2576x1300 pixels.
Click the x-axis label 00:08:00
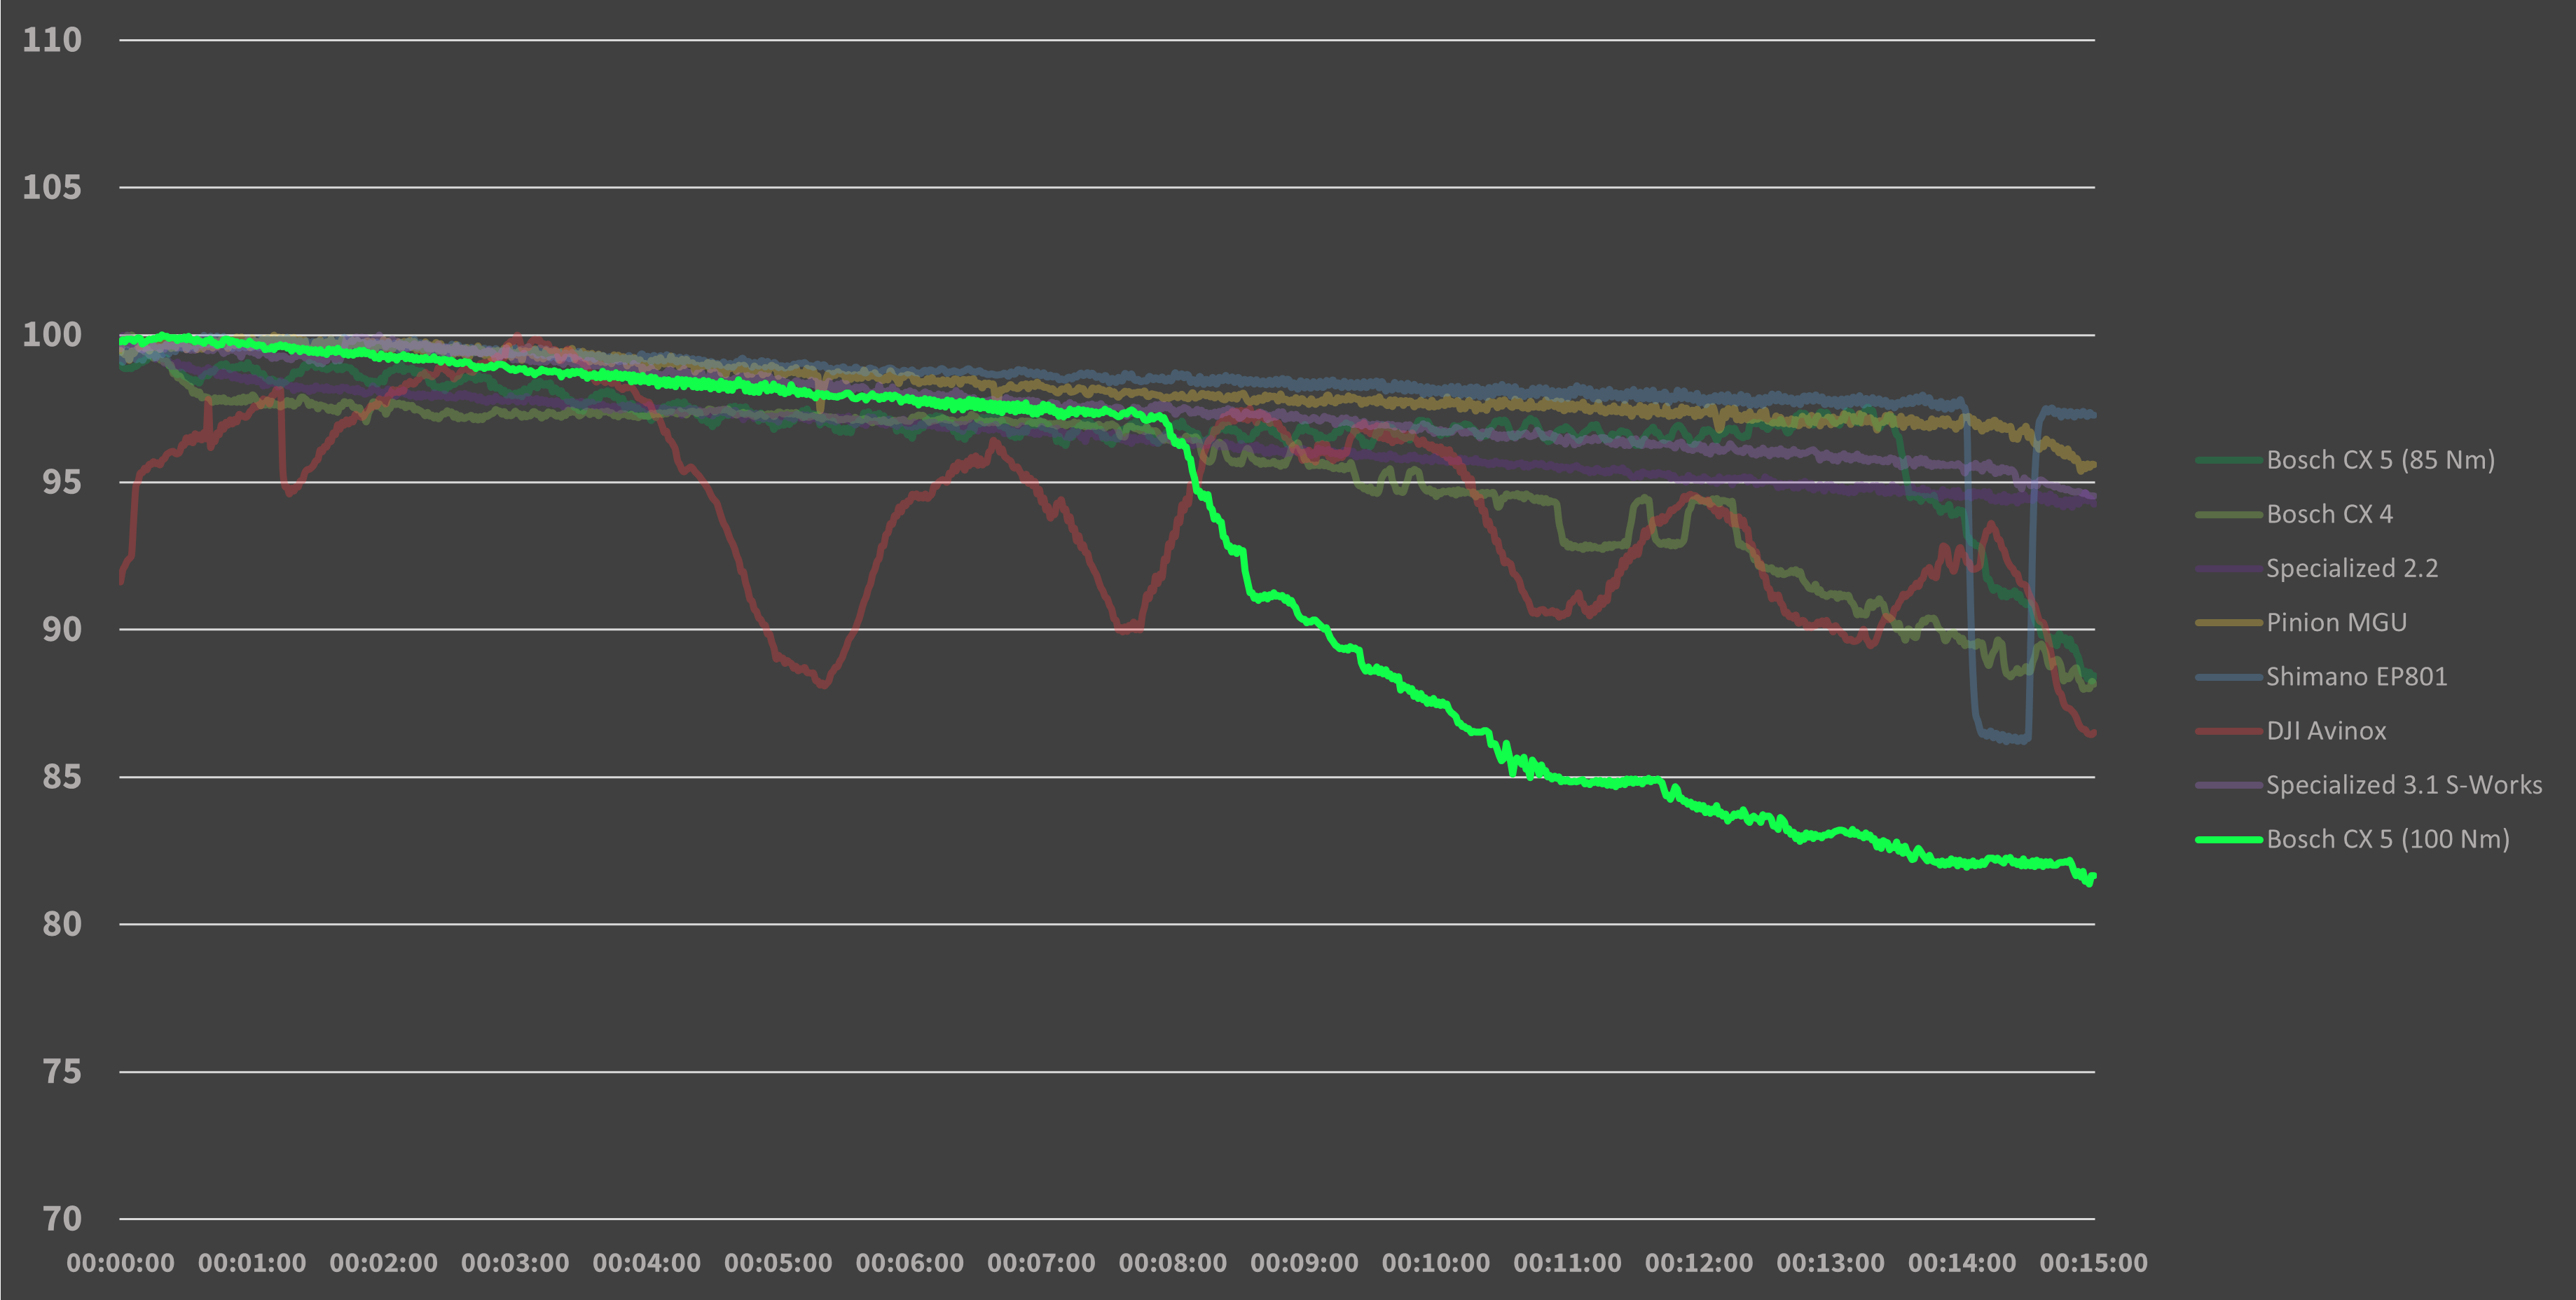1173,1263
